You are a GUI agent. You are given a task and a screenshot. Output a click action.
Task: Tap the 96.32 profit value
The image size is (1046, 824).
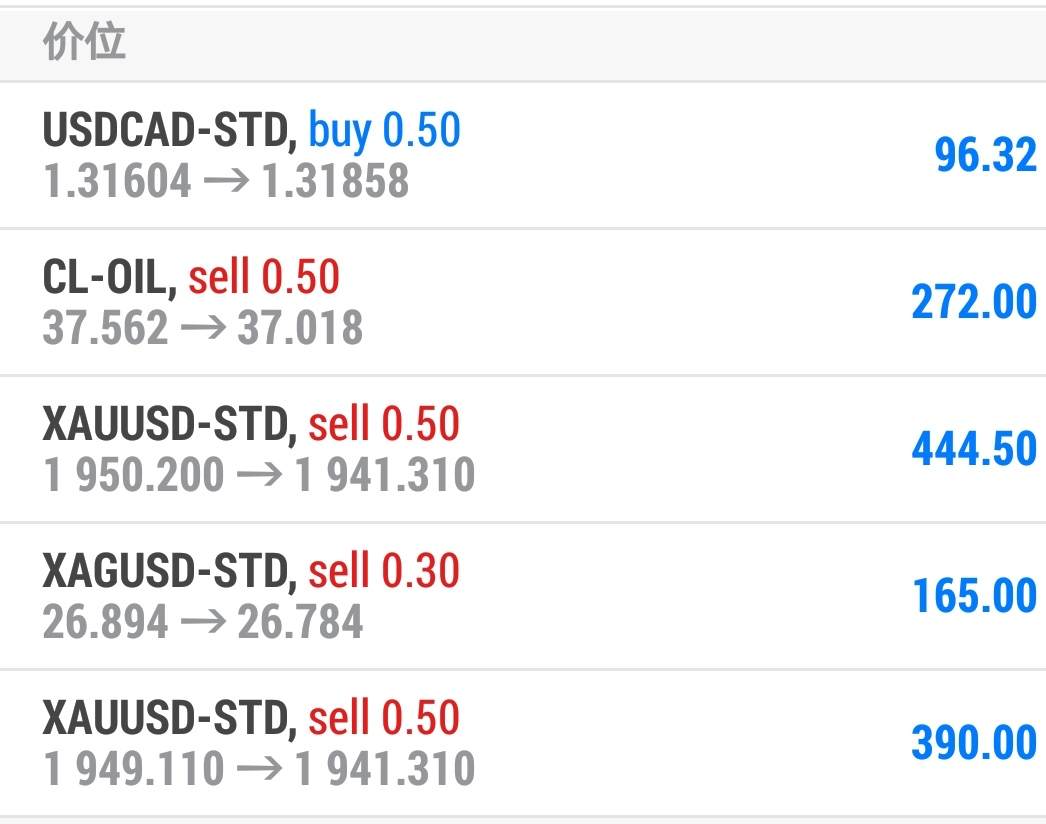click(x=986, y=155)
